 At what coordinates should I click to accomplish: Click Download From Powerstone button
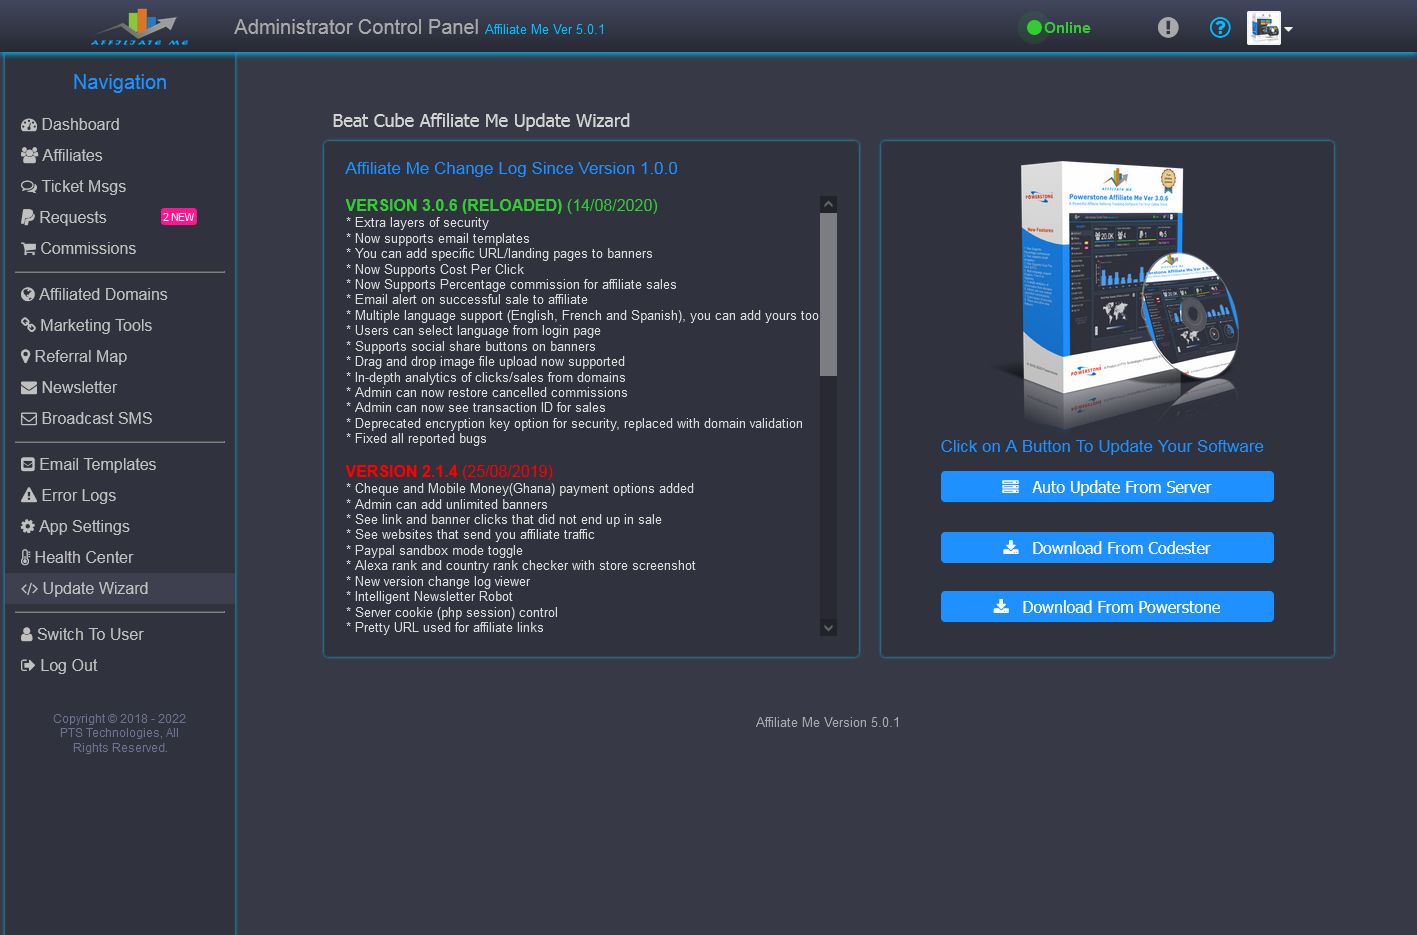tap(1107, 607)
